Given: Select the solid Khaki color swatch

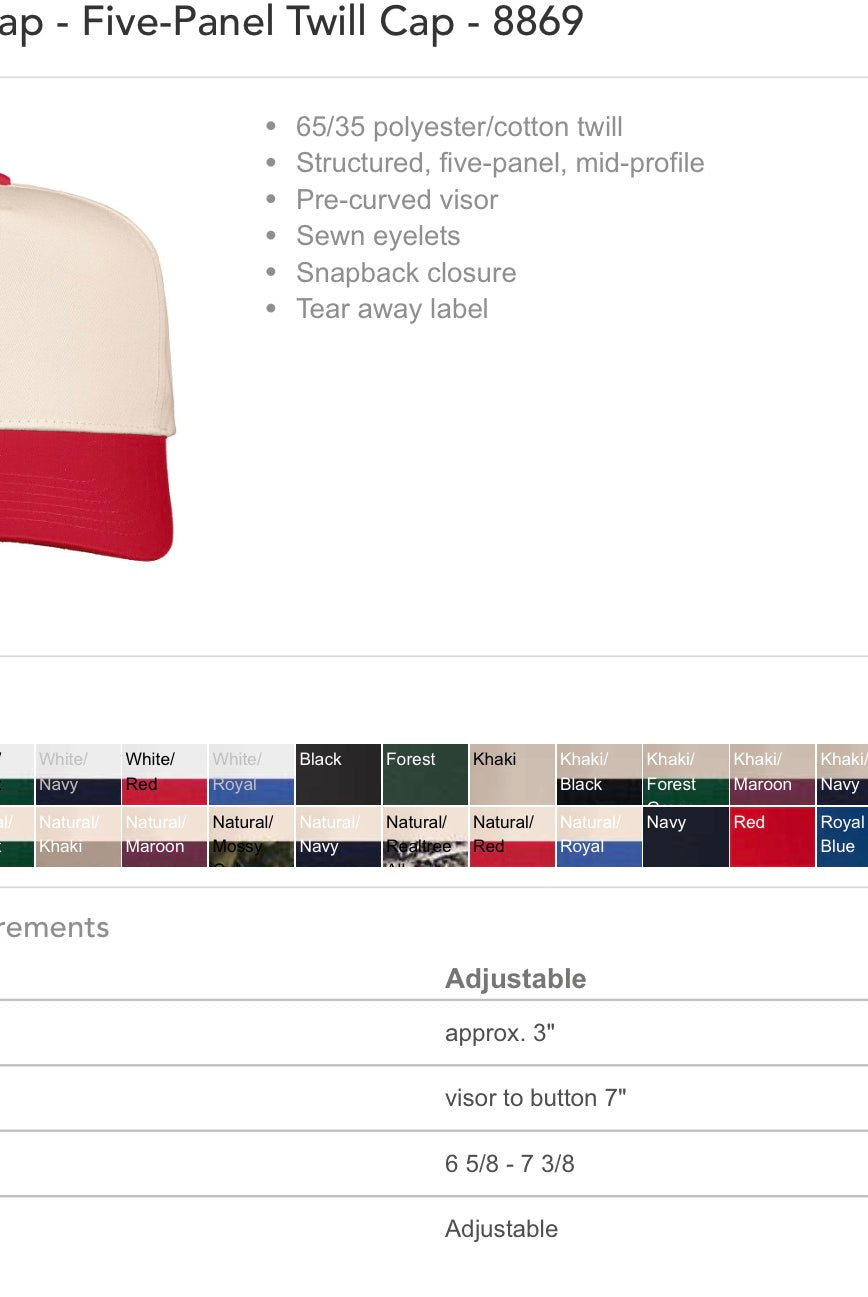Looking at the screenshot, I should pyautogui.click(x=512, y=774).
